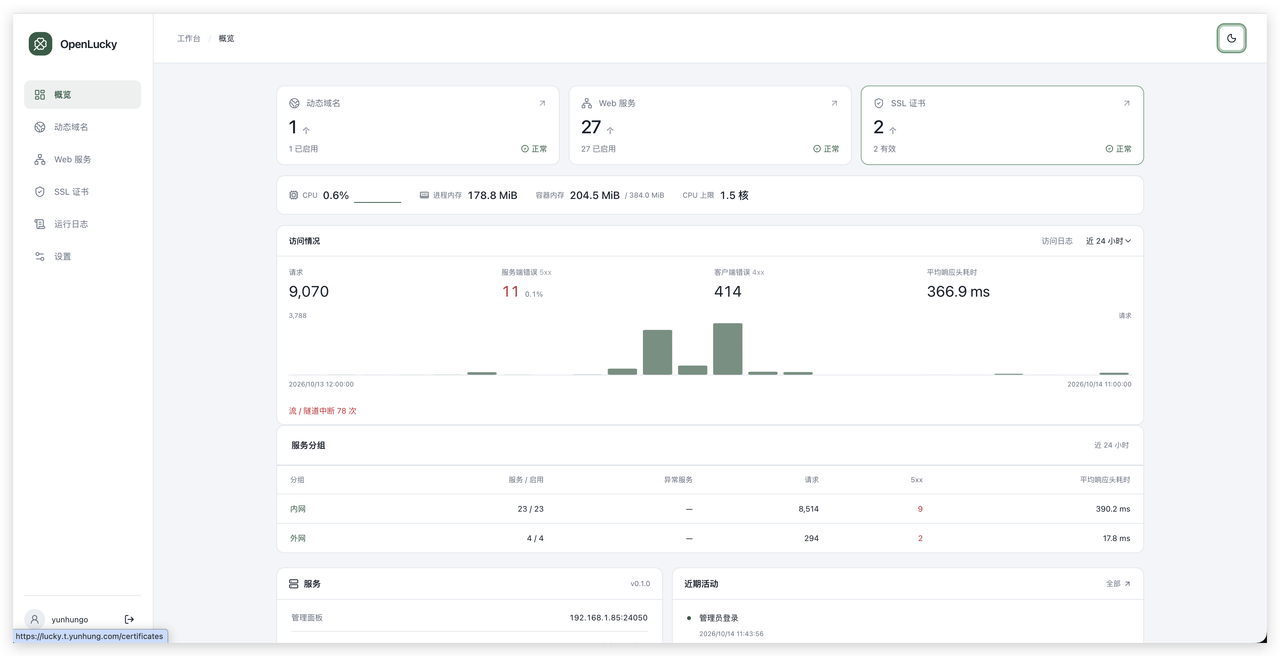Open 概览 in the sidebar
1280x656 pixels.
click(x=82, y=95)
